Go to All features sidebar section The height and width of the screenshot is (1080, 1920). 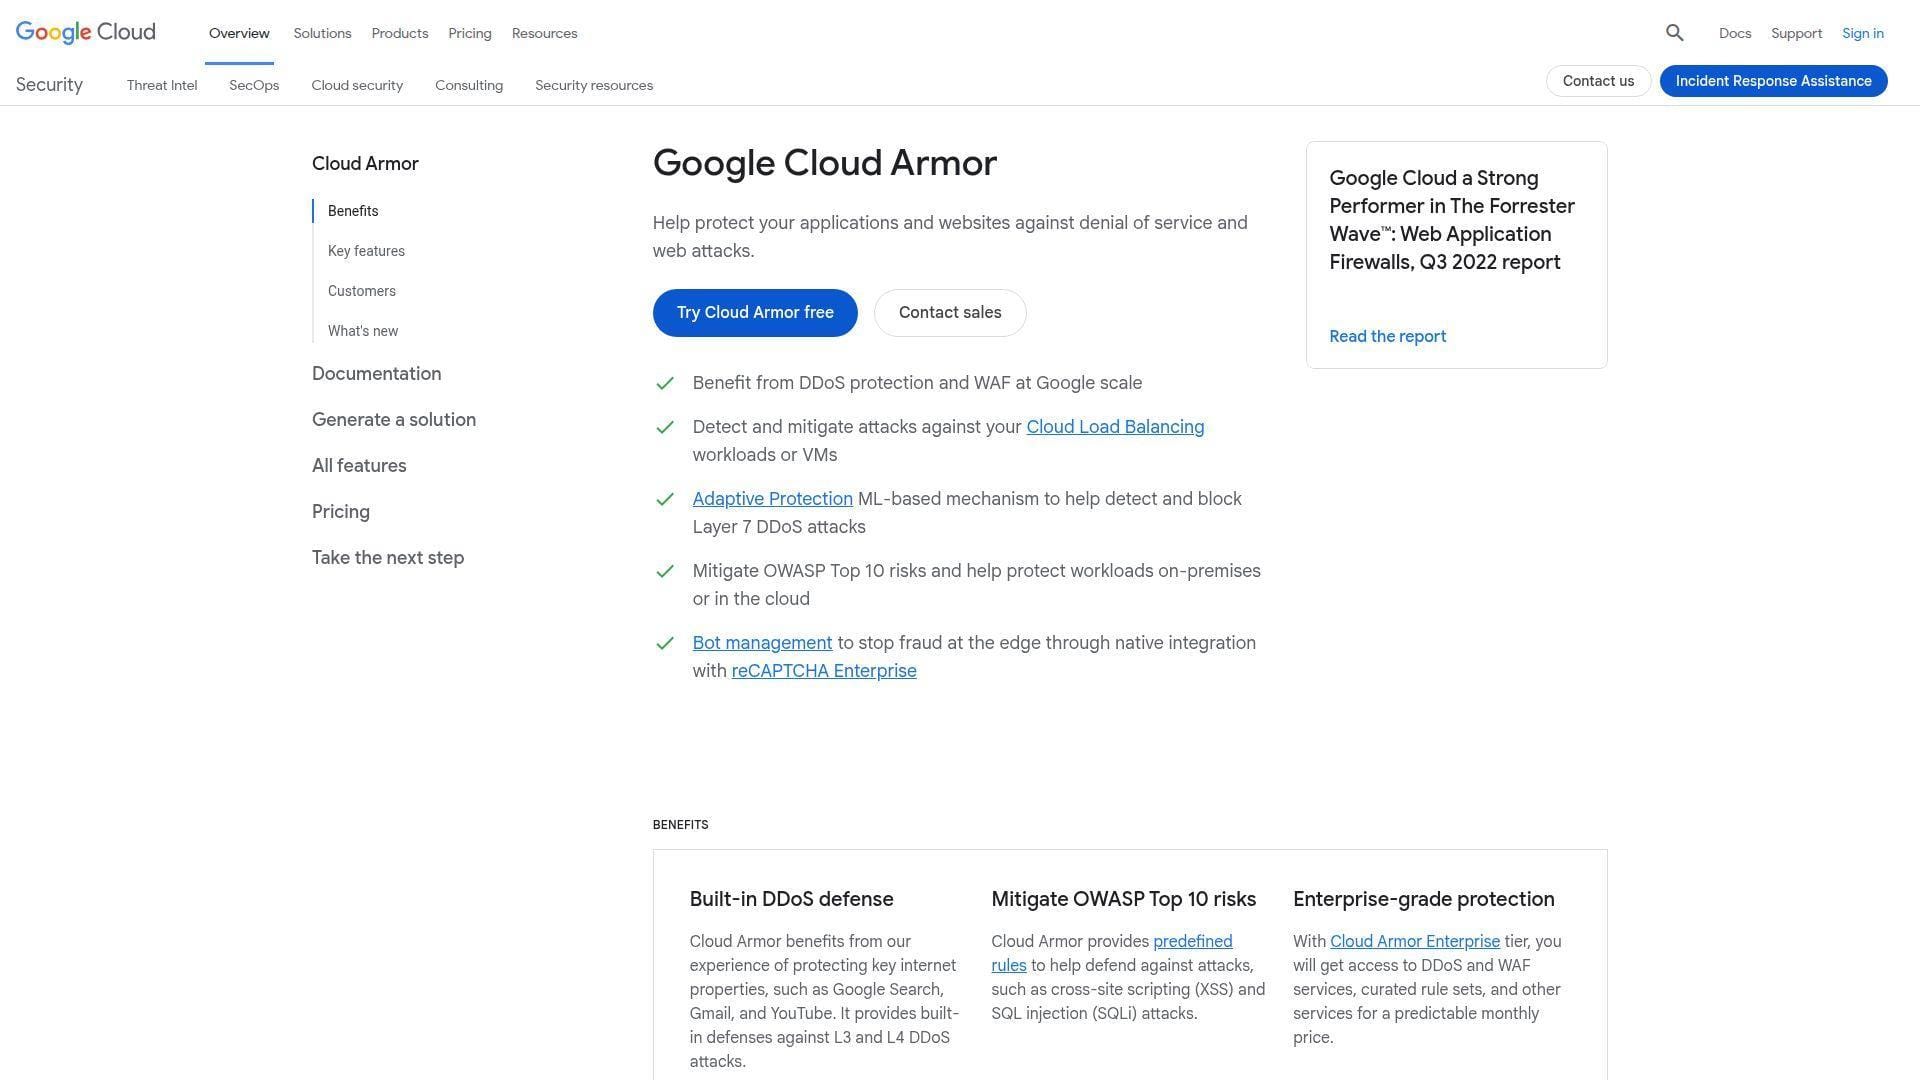tap(359, 465)
